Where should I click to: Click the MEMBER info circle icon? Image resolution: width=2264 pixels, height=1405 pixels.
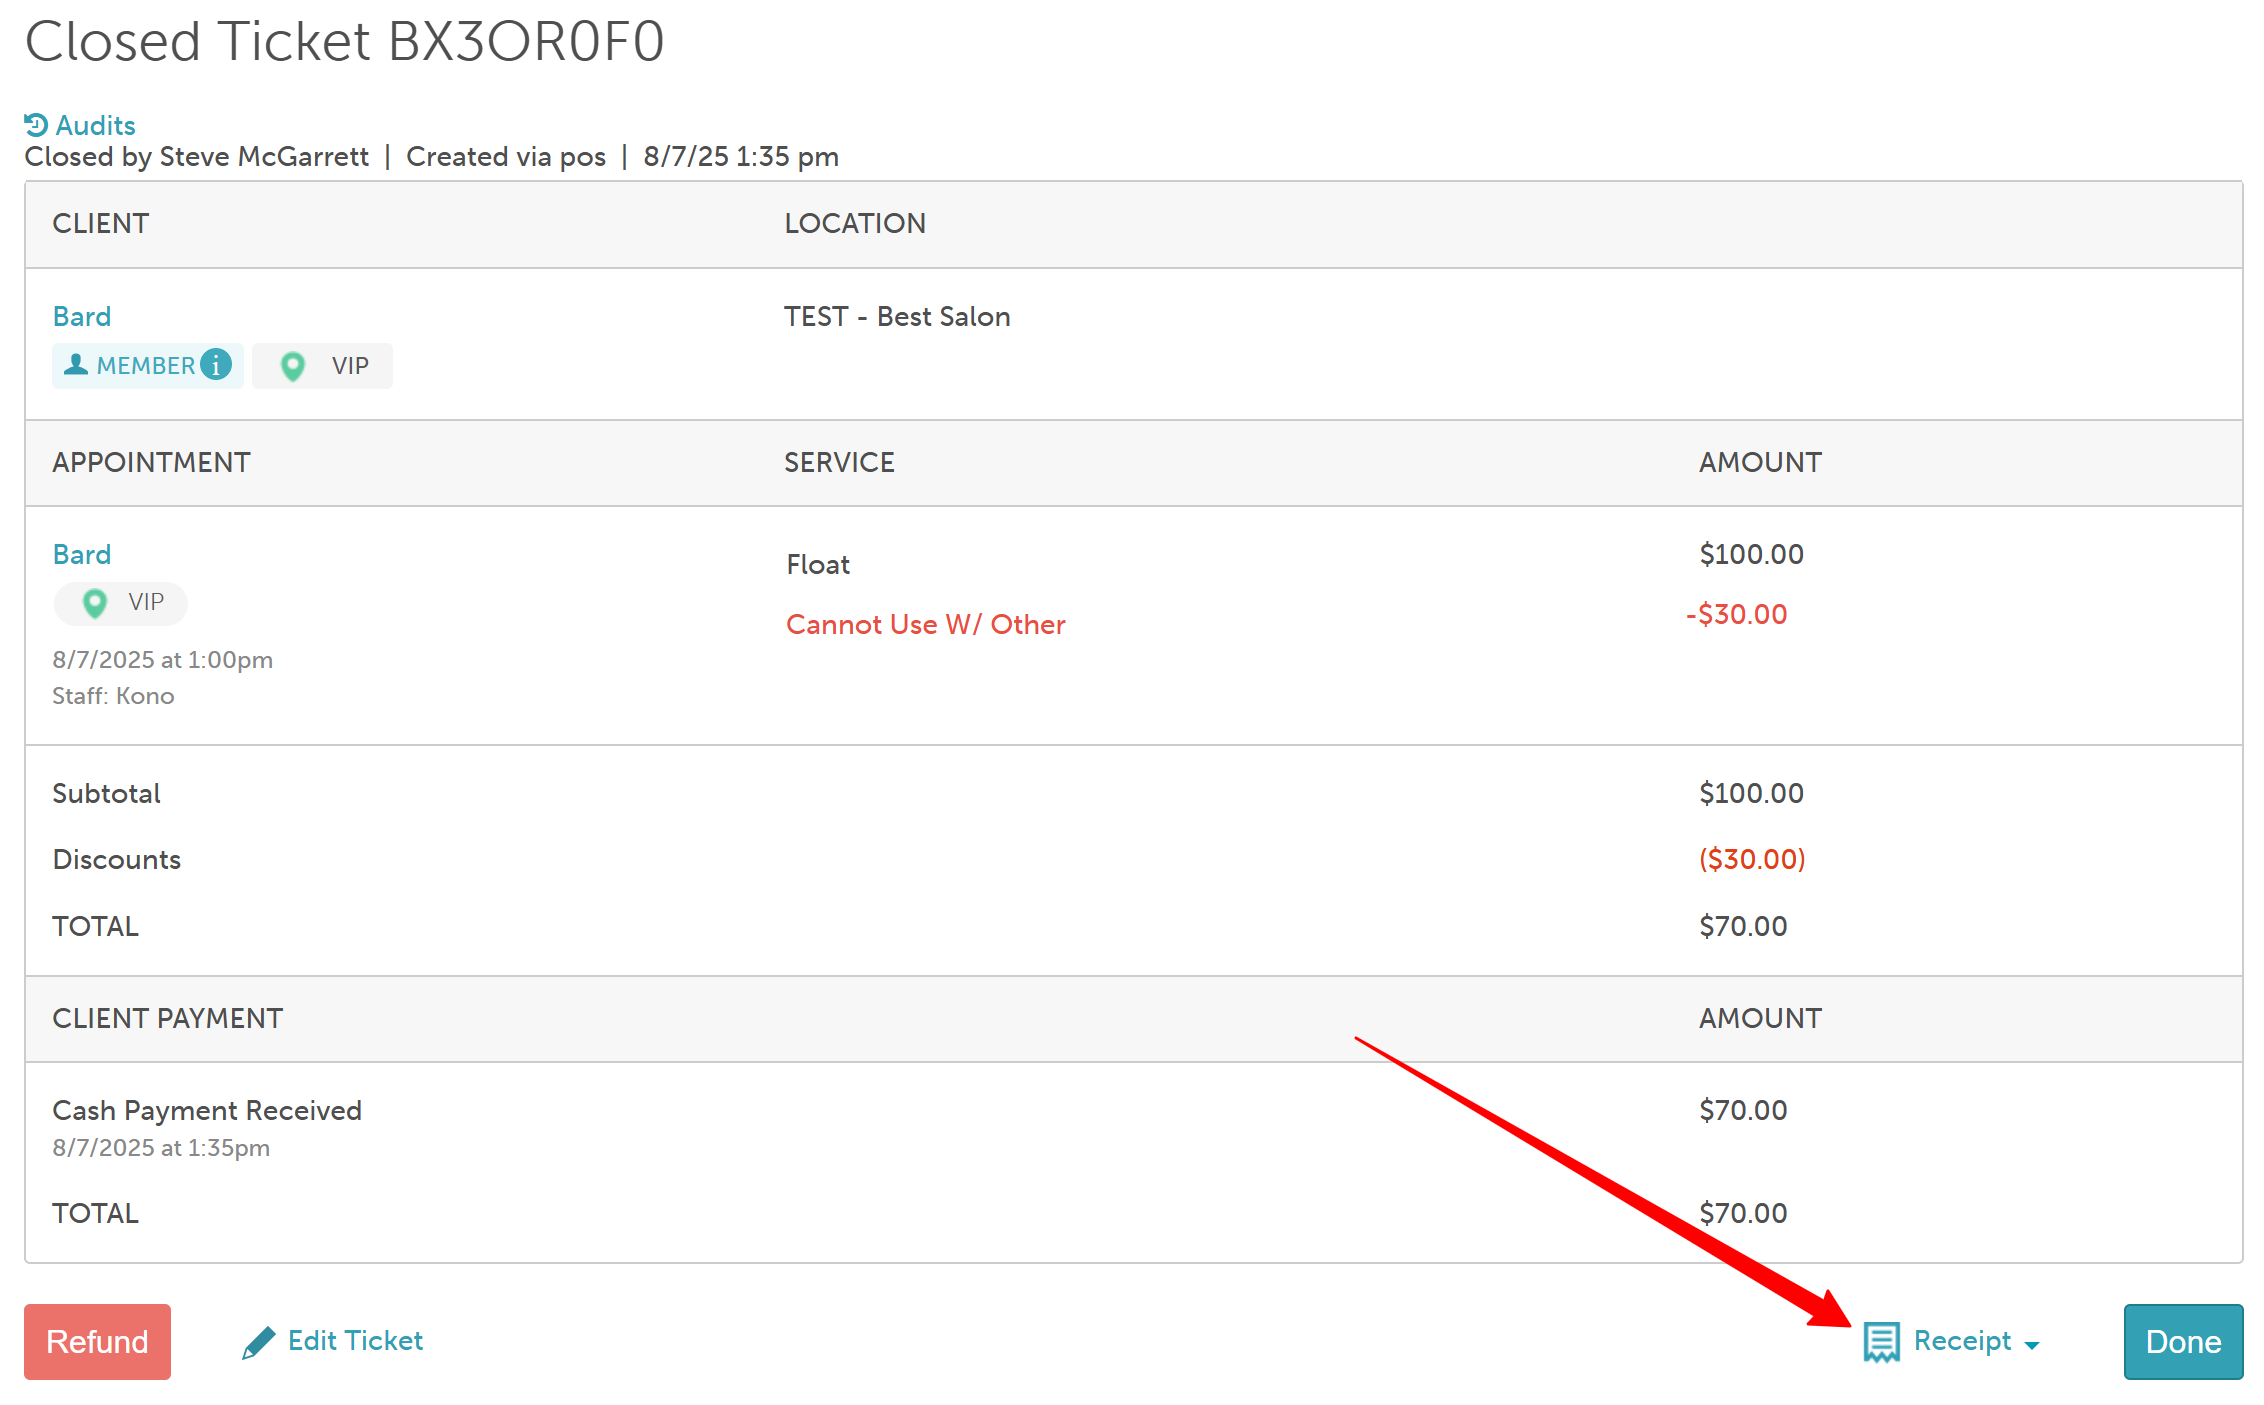[216, 365]
